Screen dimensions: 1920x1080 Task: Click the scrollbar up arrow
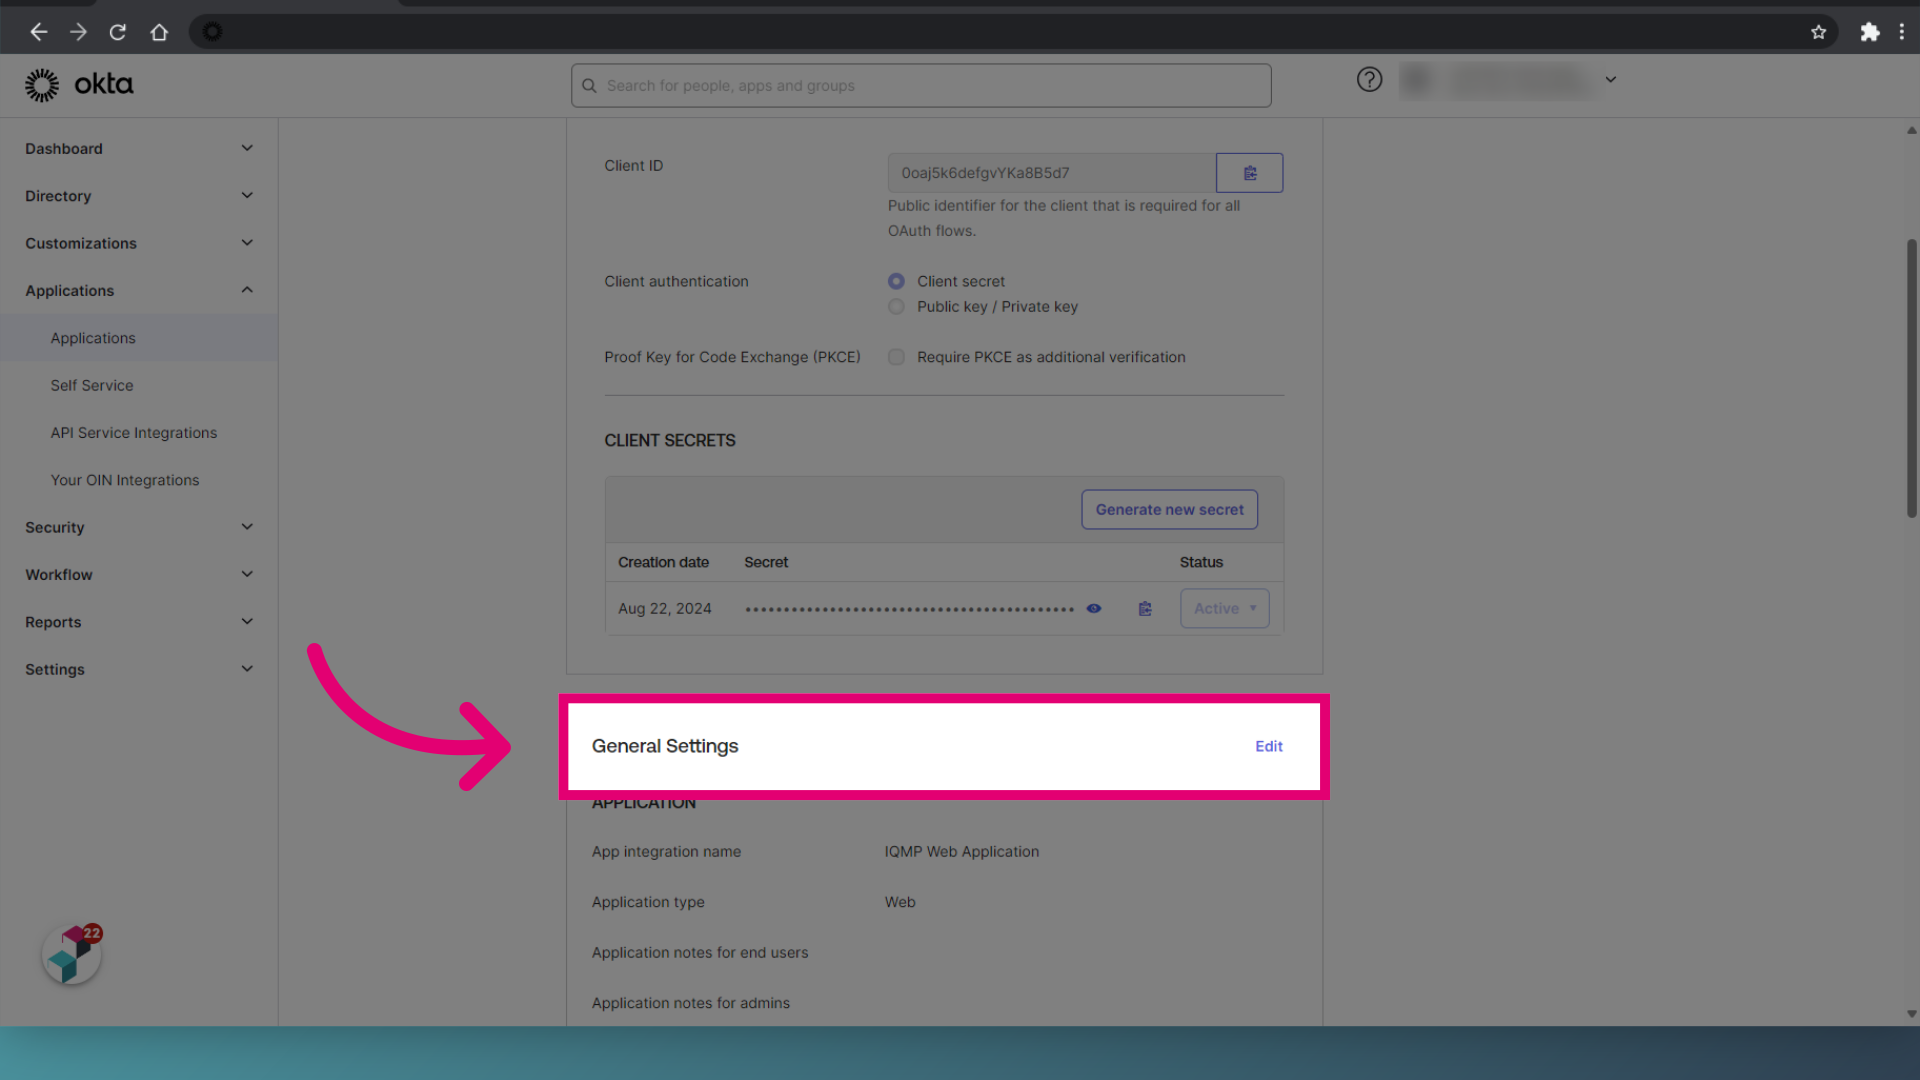click(1911, 130)
